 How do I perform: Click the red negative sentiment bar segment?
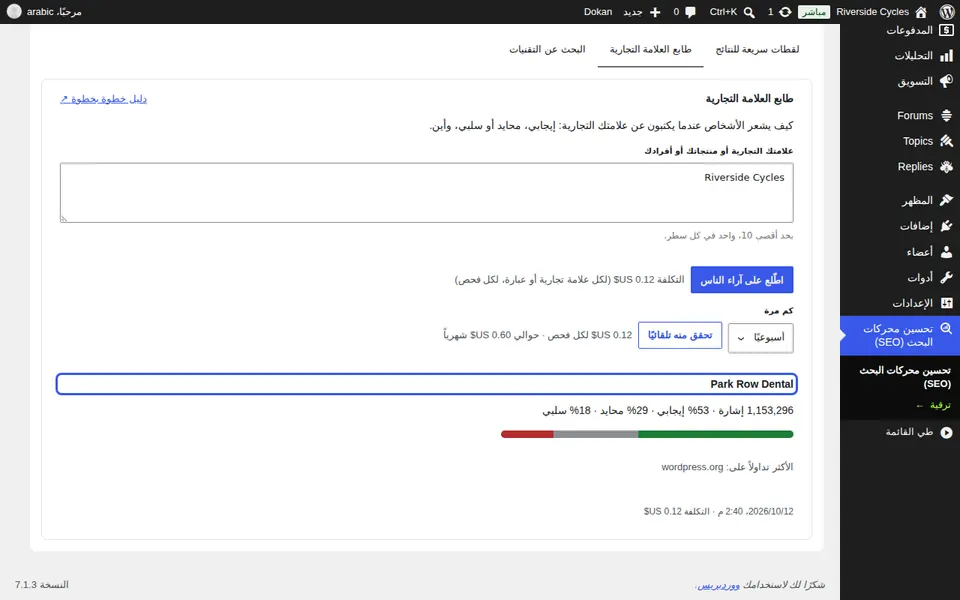click(x=527, y=434)
